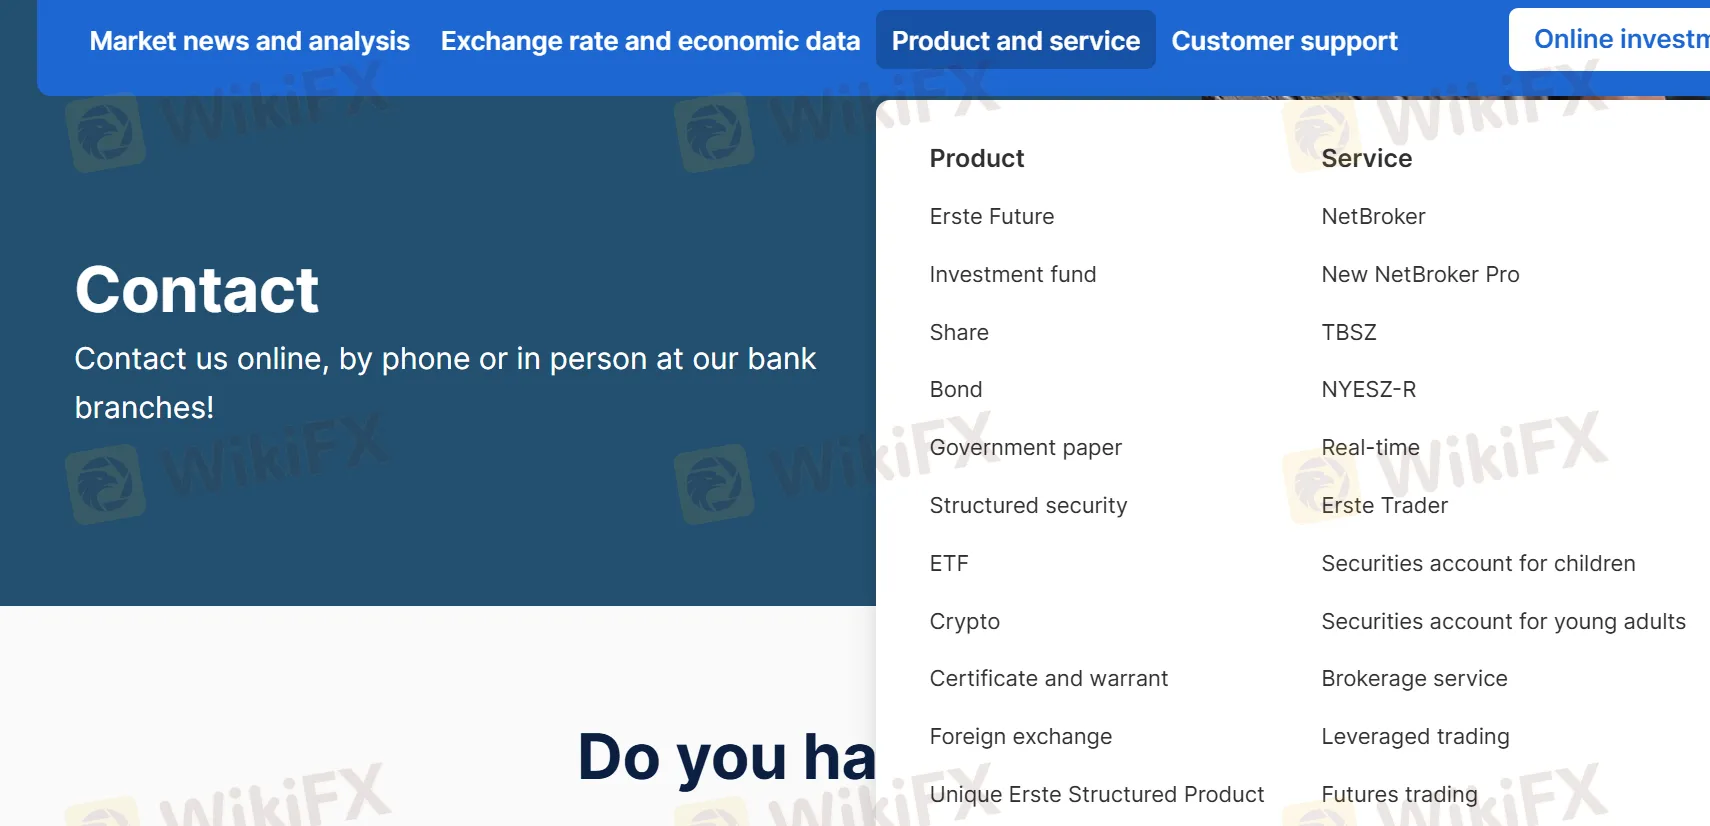Open the NetBroker service link
Image resolution: width=1710 pixels, height=826 pixels.
point(1373,216)
